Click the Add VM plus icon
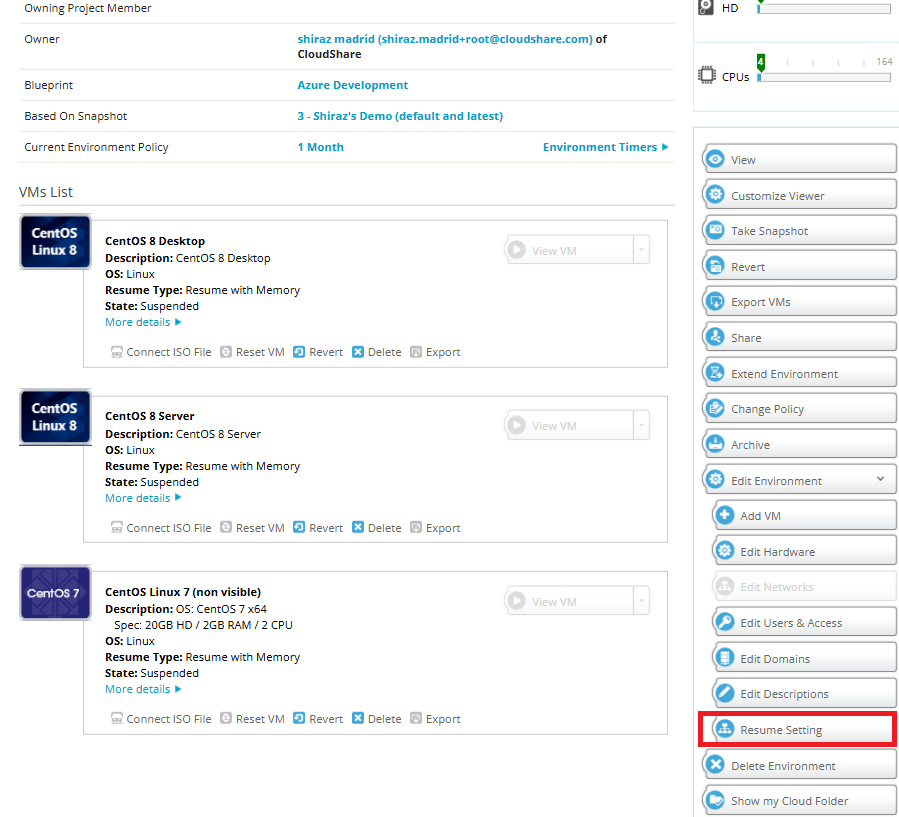 click(725, 515)
